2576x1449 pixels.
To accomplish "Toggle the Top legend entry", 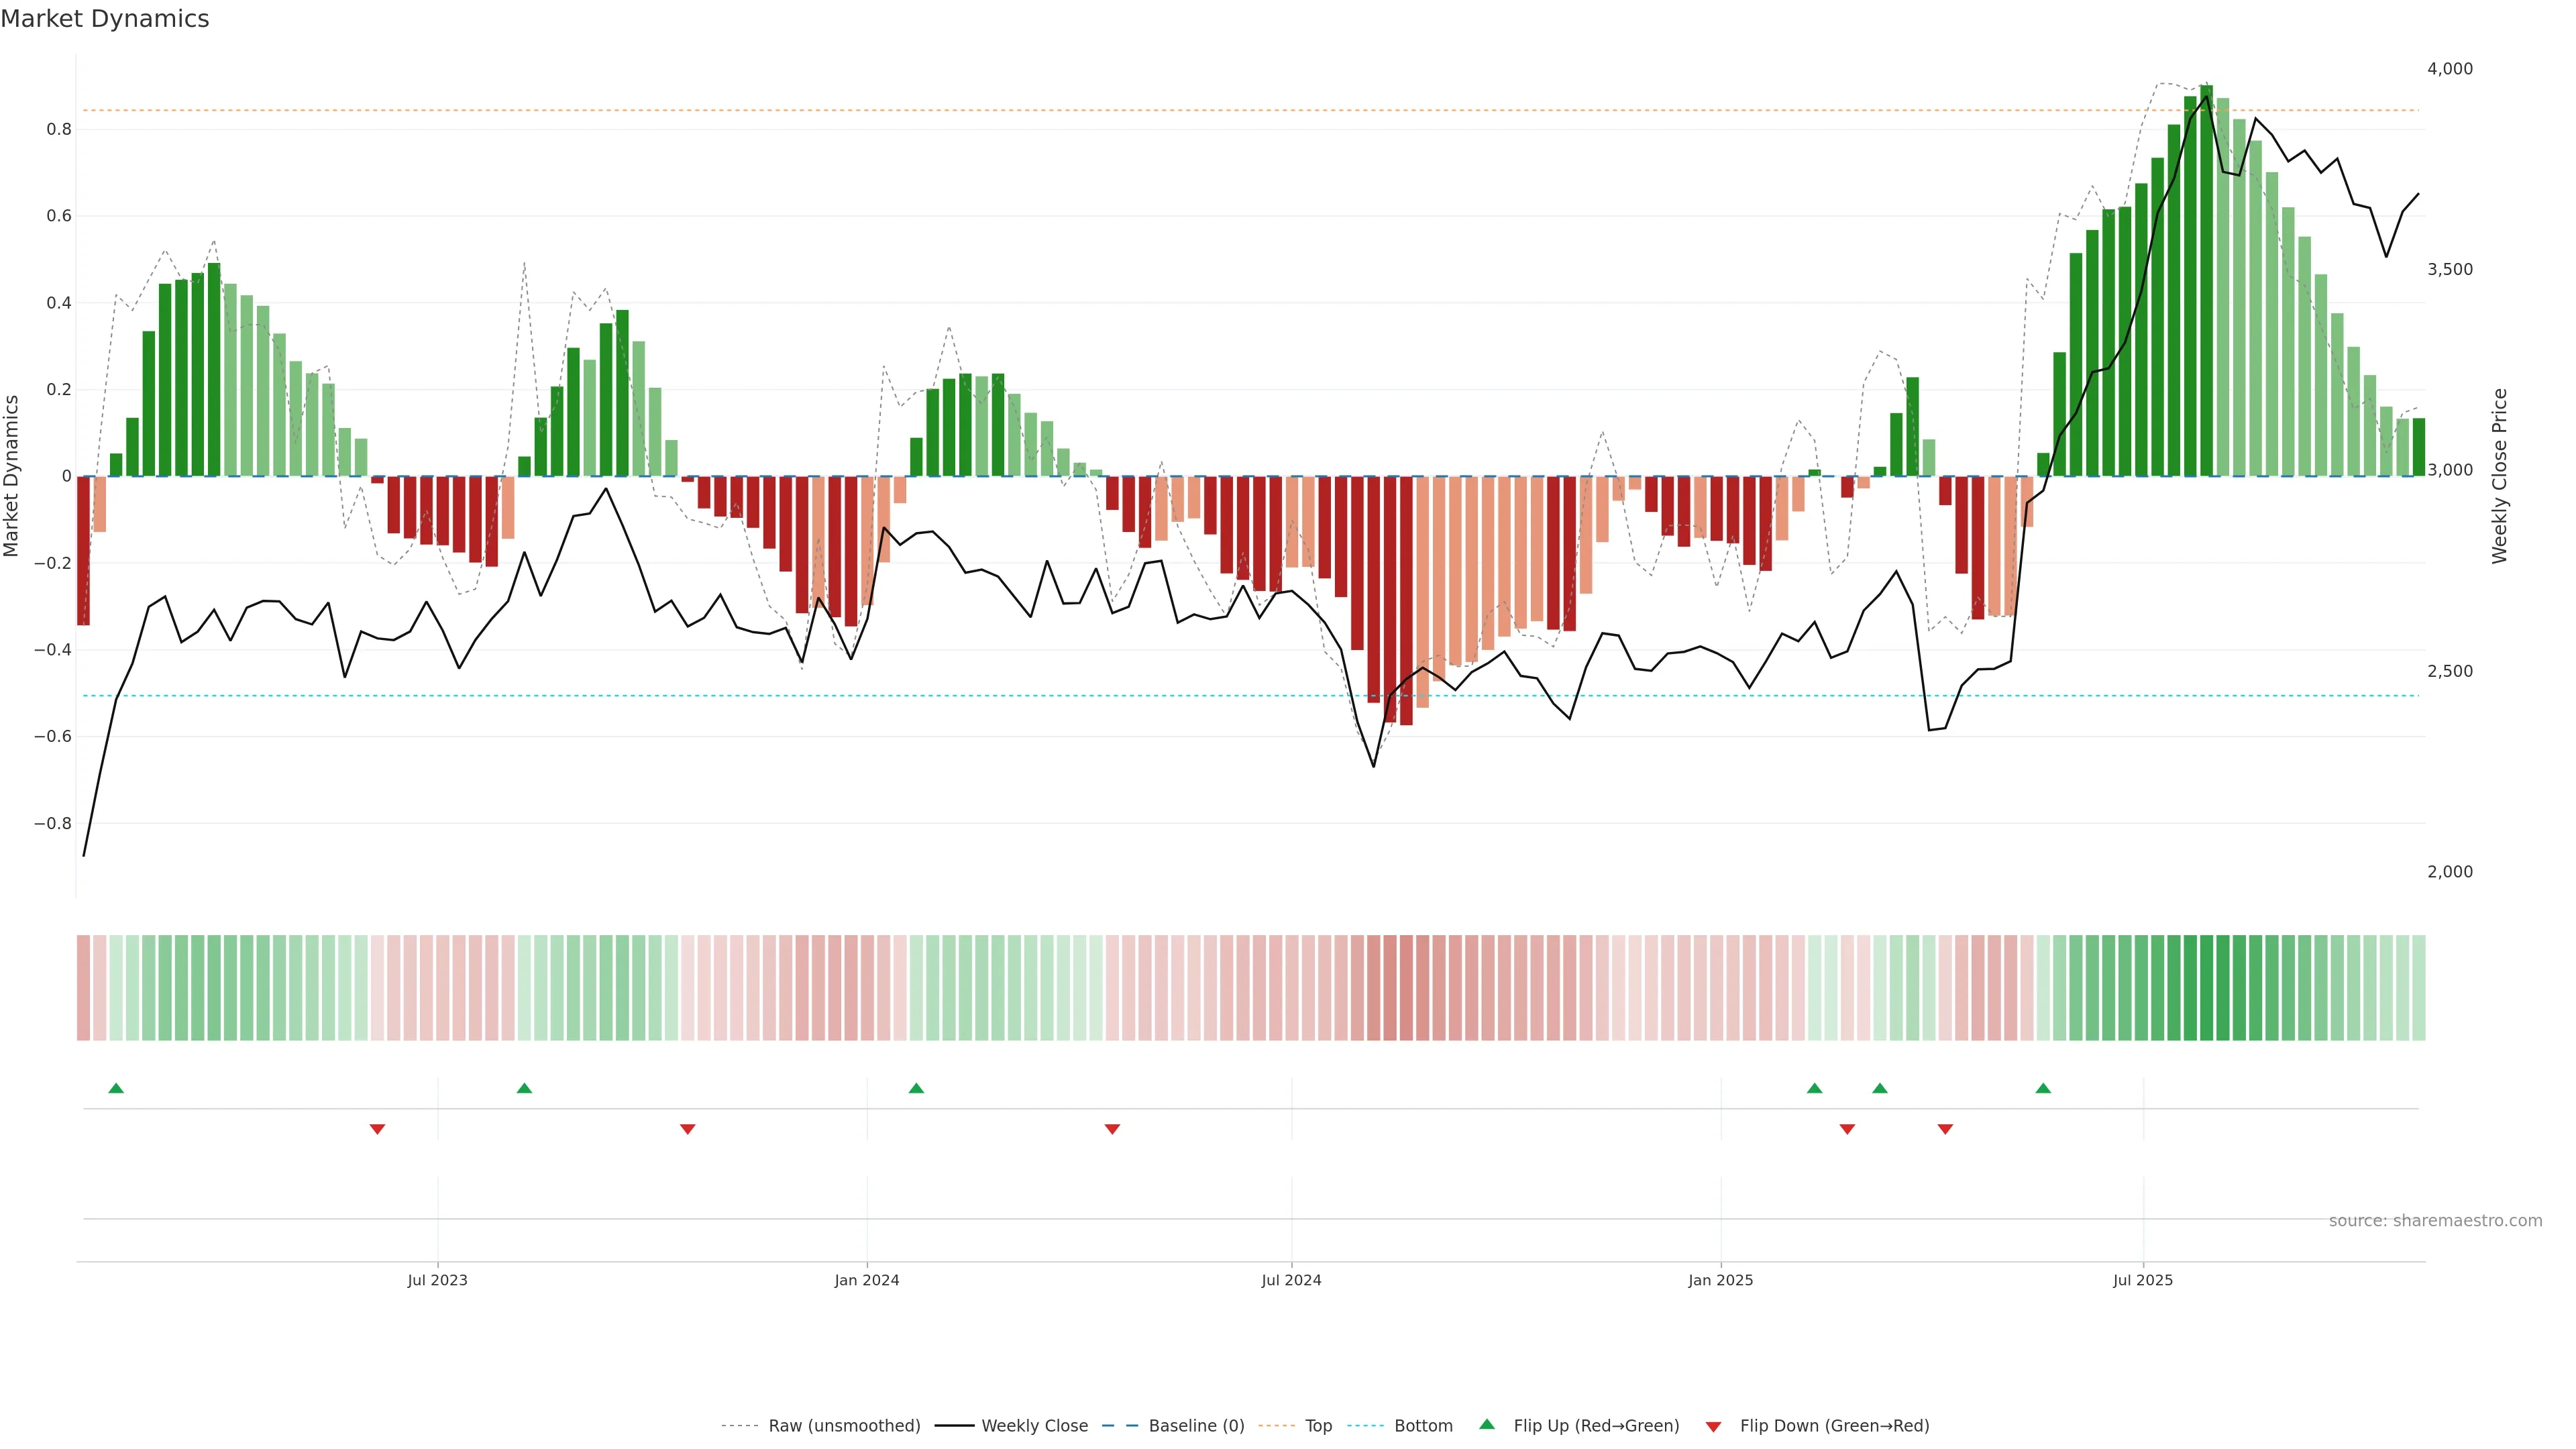I will [1318, 1426].
